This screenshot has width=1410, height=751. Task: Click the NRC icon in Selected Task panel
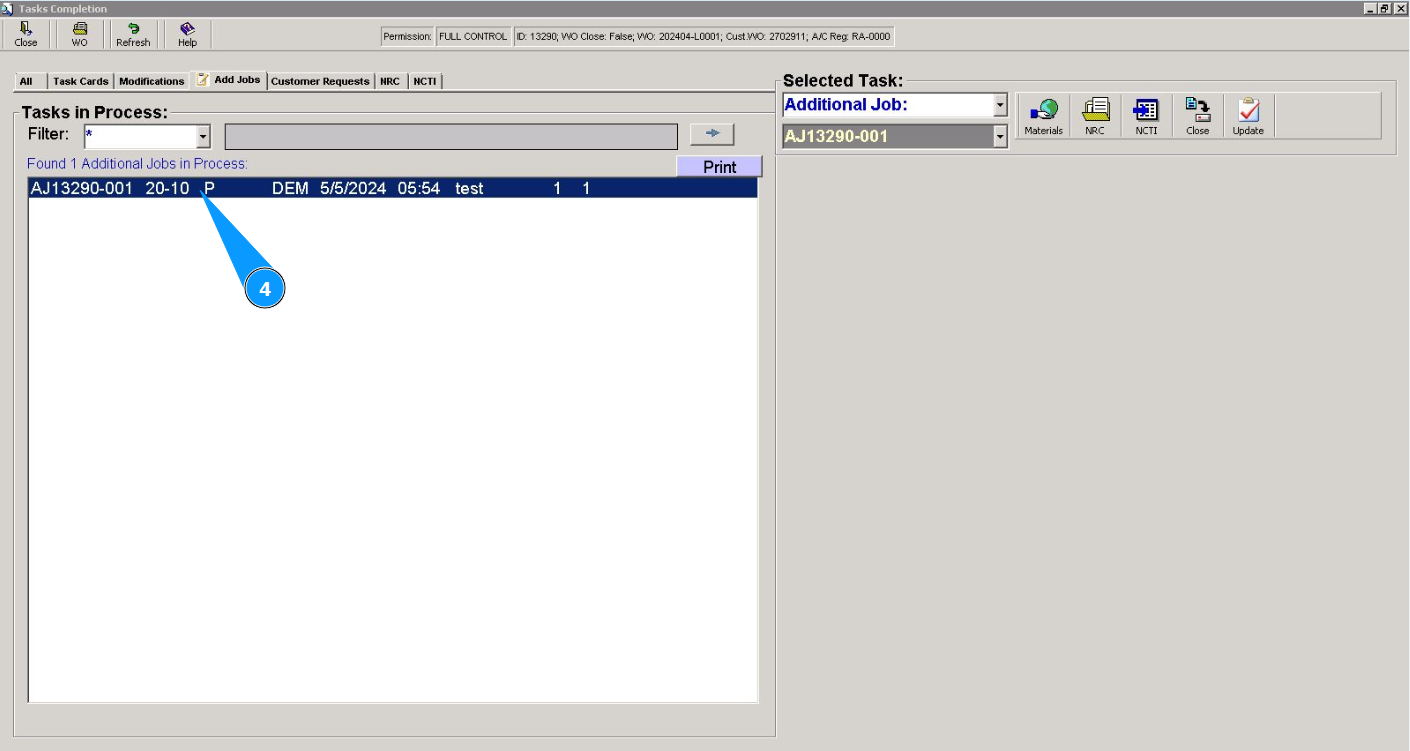1095,116
